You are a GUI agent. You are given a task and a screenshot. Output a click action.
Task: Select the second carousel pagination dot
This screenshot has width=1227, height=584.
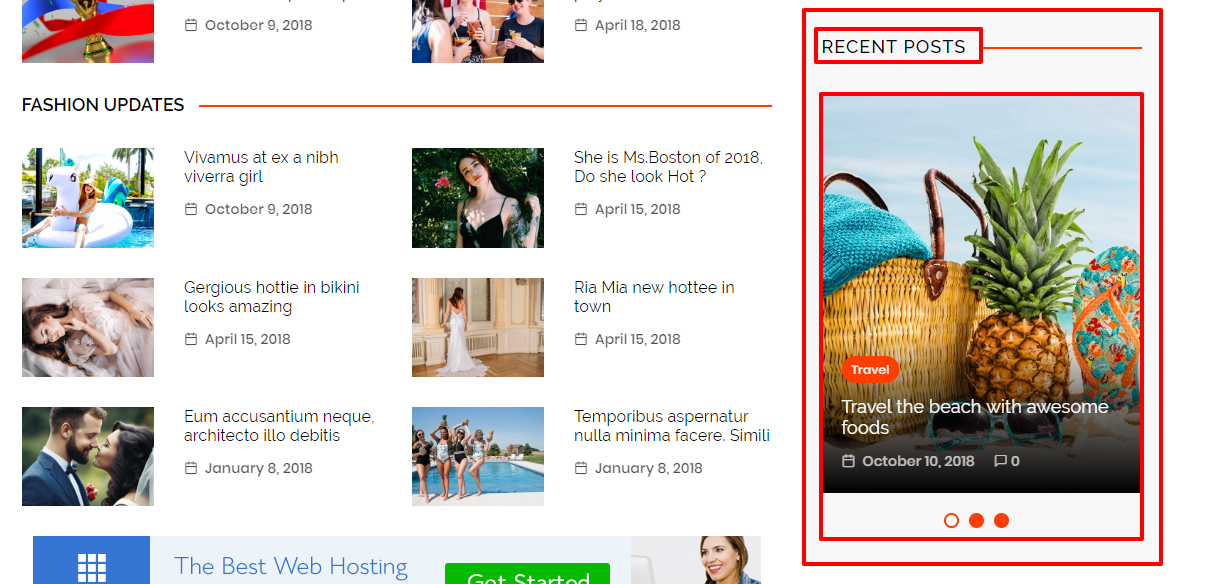tap(976, 520)
